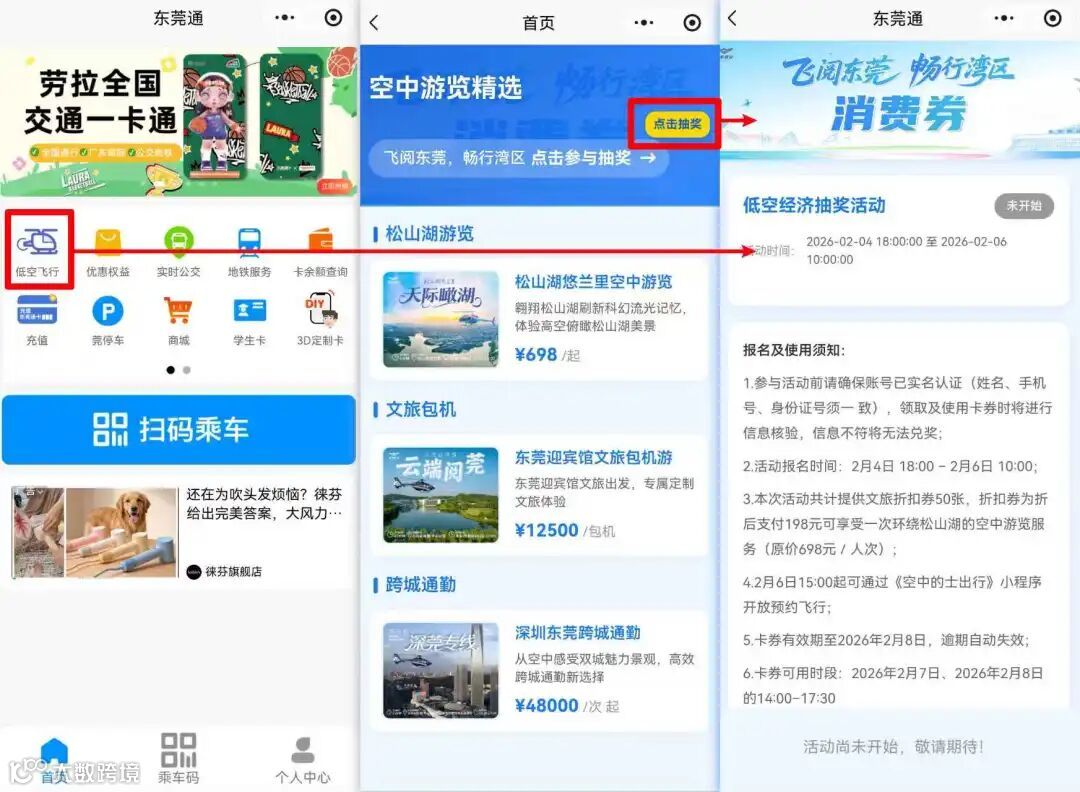
Task: Open more options in the left 东莞通 header
Action: (284, 18)
